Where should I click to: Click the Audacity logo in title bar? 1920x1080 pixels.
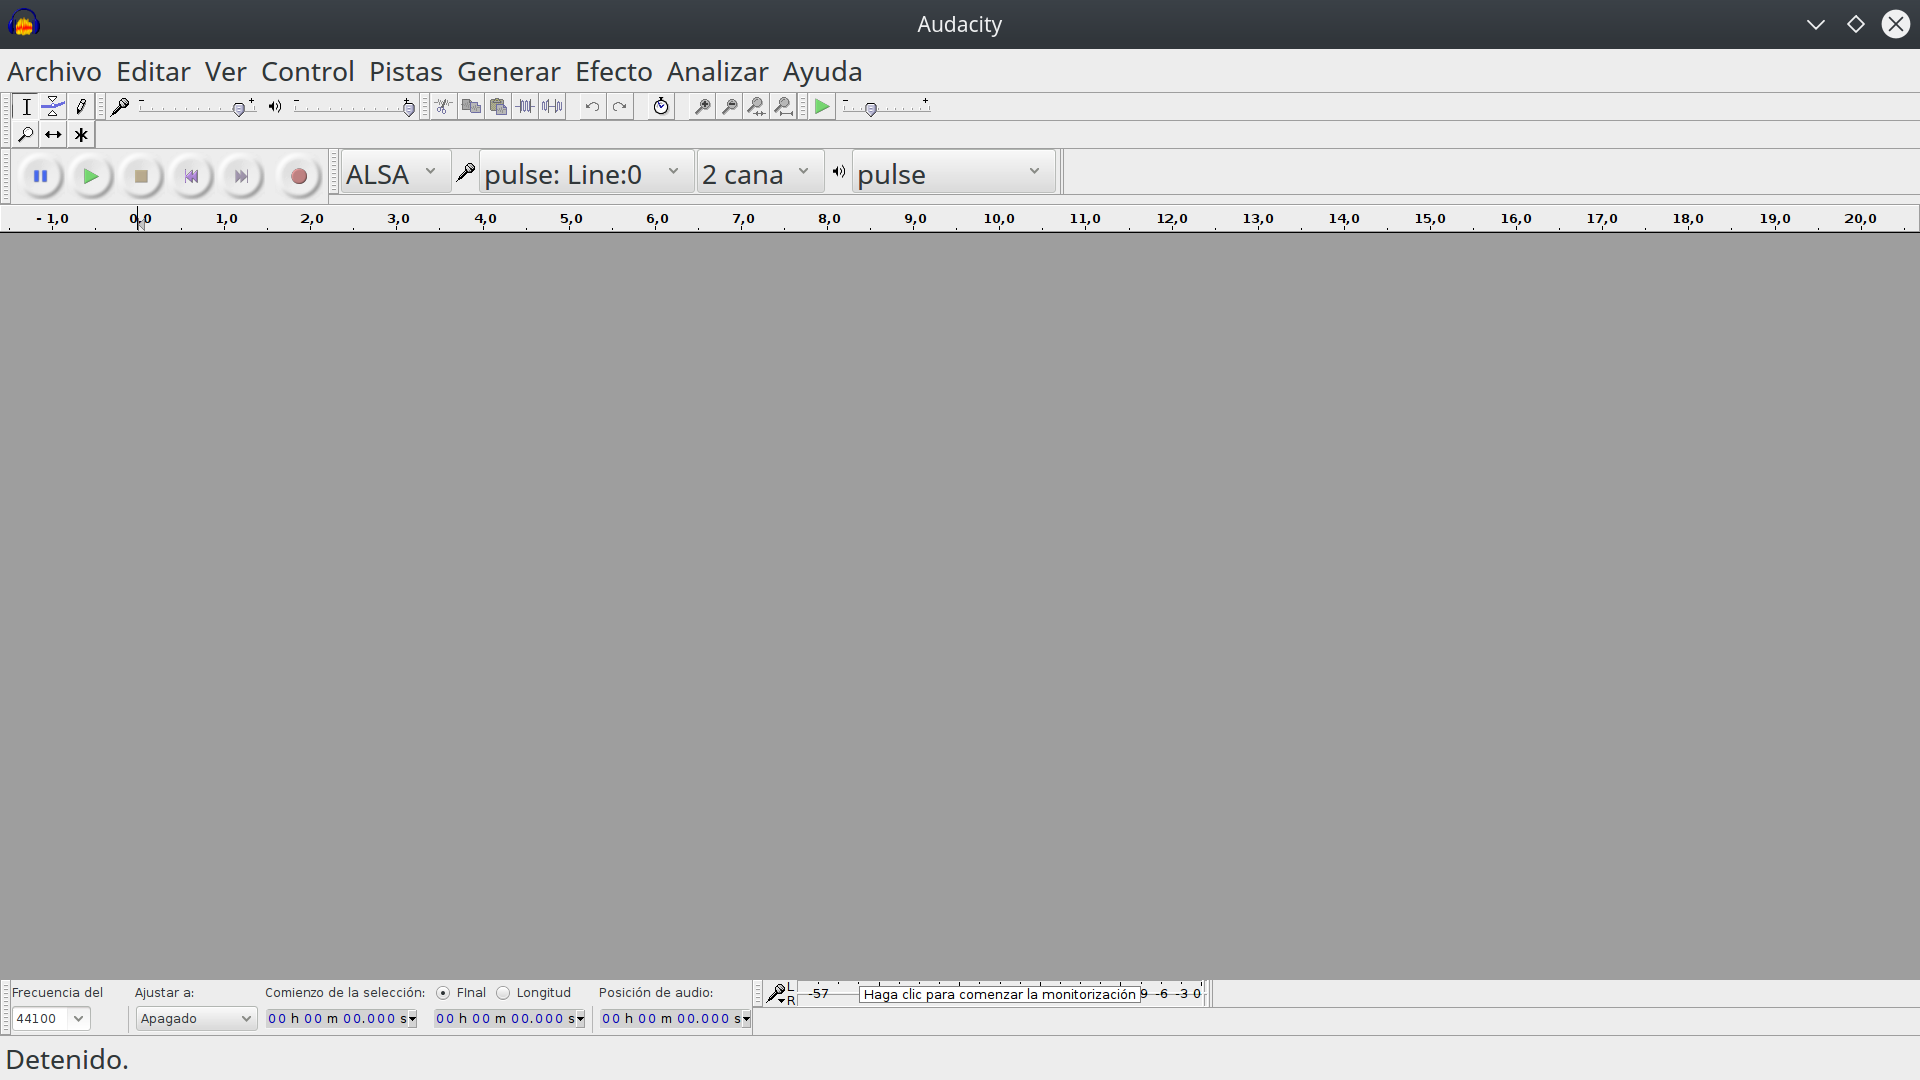23,23
